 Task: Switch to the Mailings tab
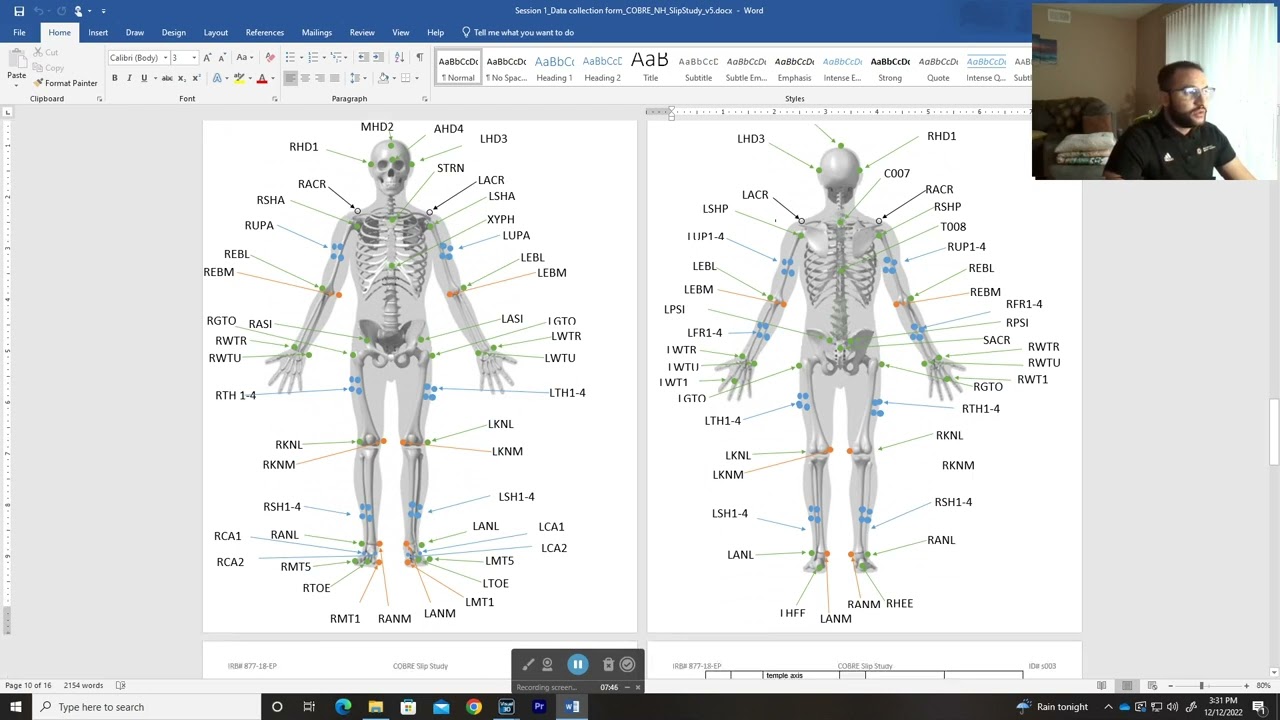[x=317, y=33]
